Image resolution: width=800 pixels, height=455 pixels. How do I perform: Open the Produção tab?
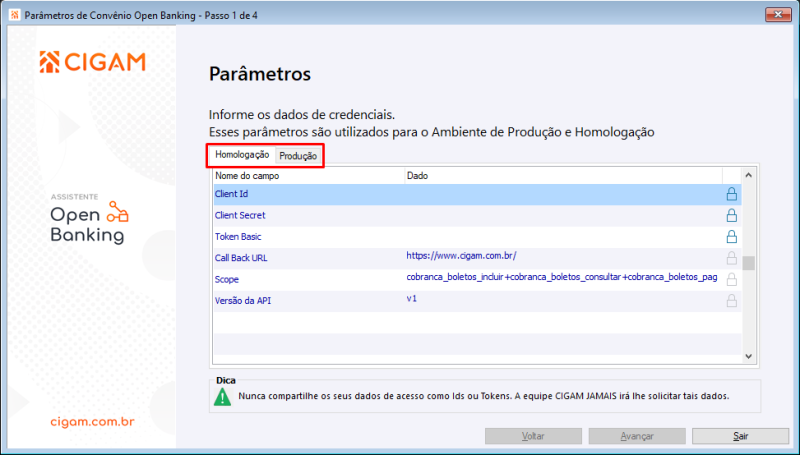(298, 156)
